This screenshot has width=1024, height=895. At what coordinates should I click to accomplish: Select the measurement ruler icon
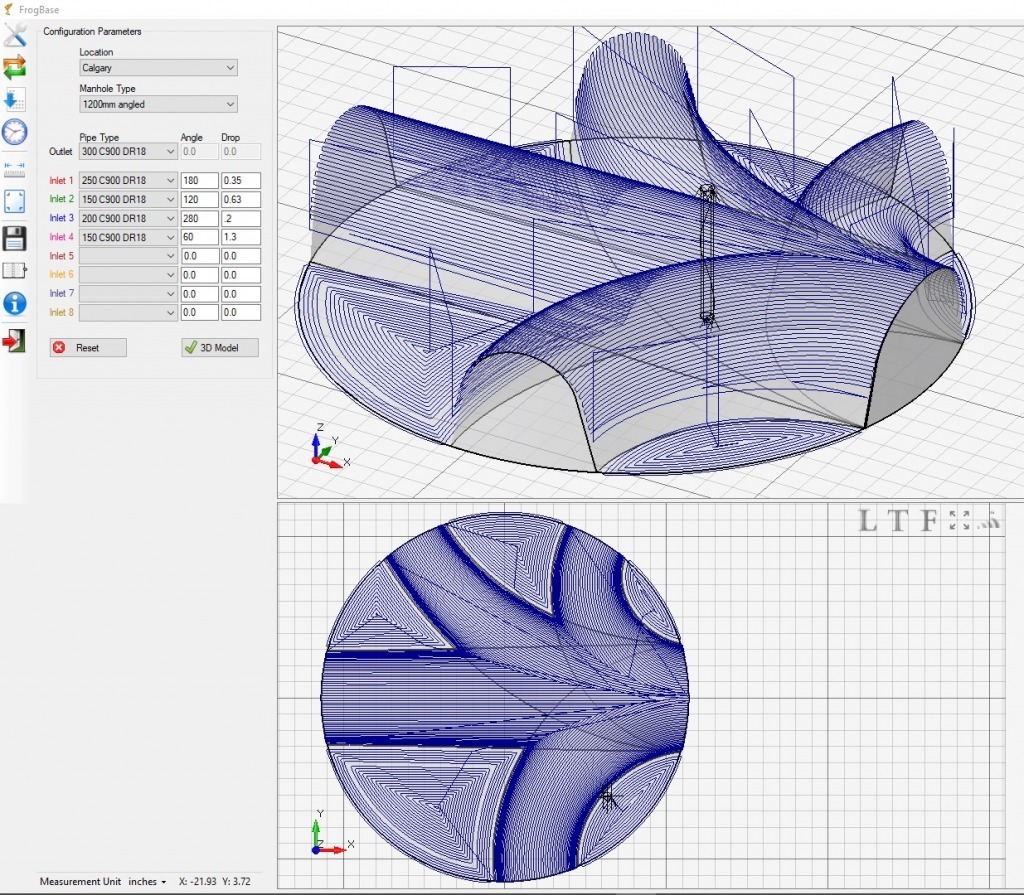(15, 169)
